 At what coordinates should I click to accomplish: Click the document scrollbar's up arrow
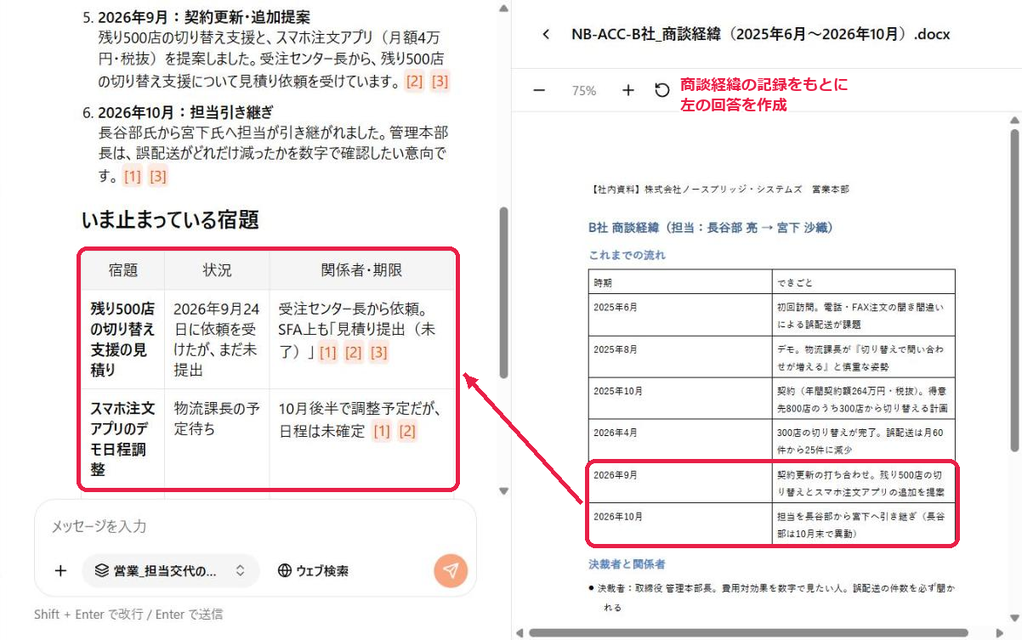1014,120
